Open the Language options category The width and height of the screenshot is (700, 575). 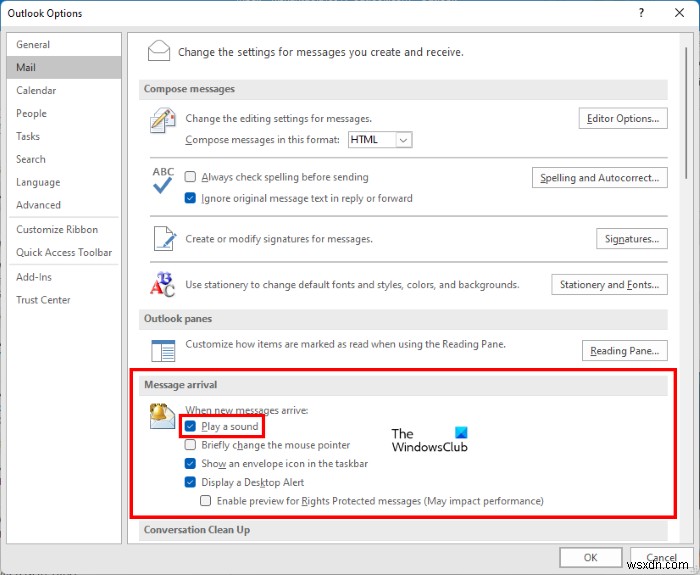(x=64, y=182)
